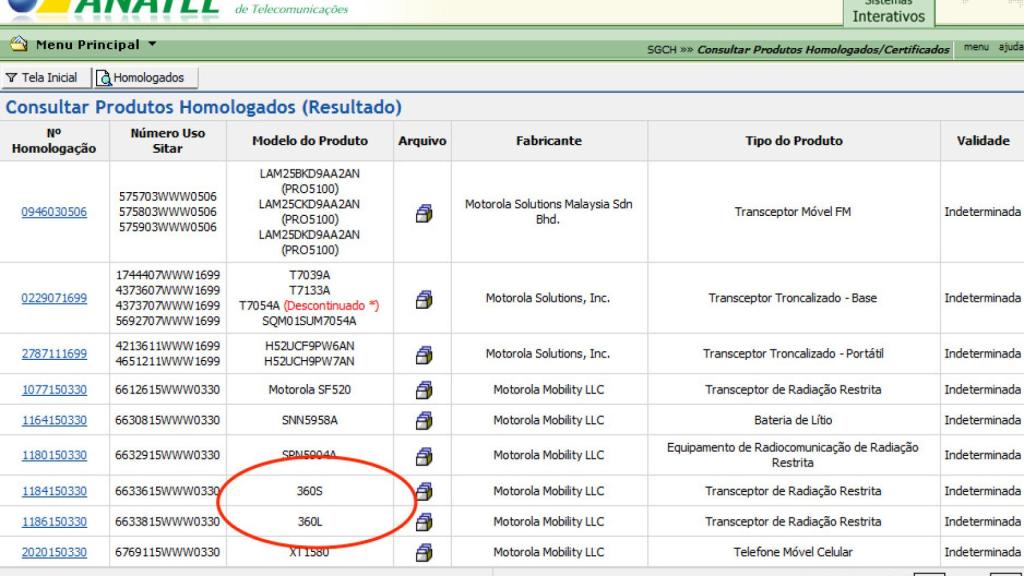Open file icon for Motorola SF520
Viewport: 1024px width, 576px height.
[x=423, y=390]
